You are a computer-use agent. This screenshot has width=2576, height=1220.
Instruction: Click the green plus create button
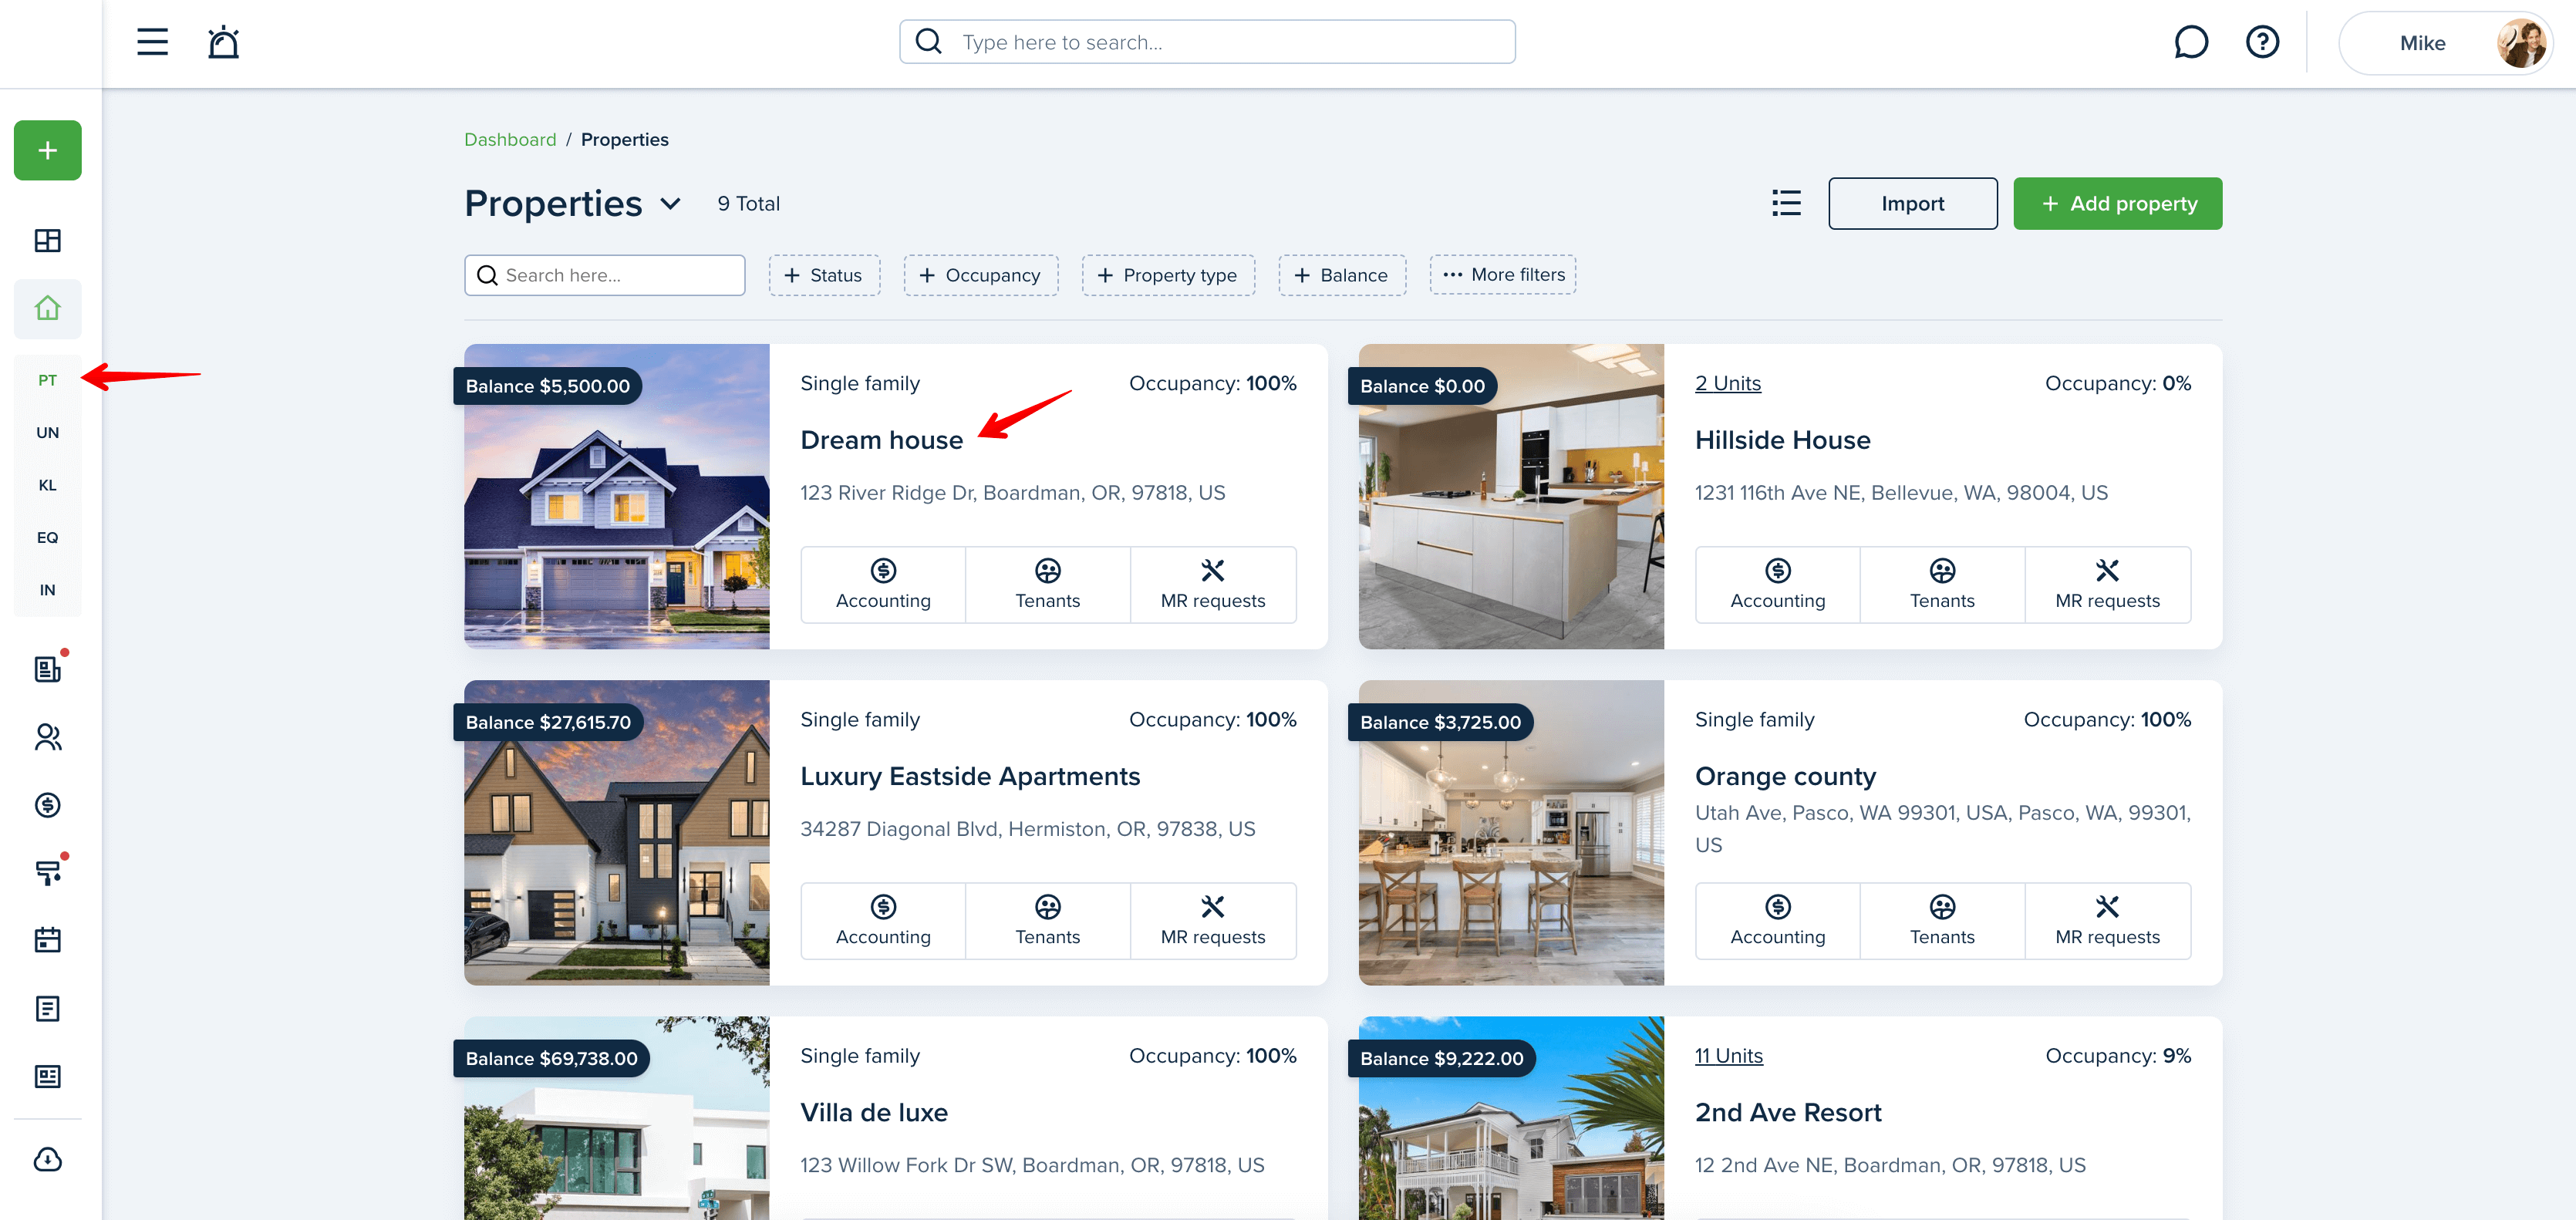[x=48, y=150]
